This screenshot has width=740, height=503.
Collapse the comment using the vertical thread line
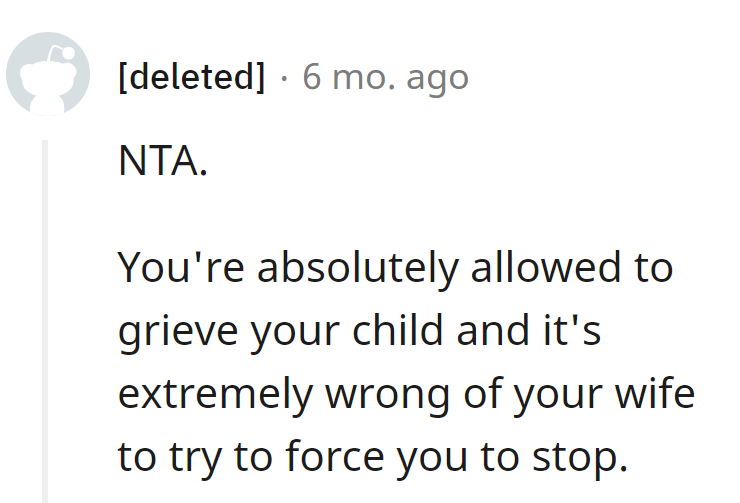click(46, 320)
